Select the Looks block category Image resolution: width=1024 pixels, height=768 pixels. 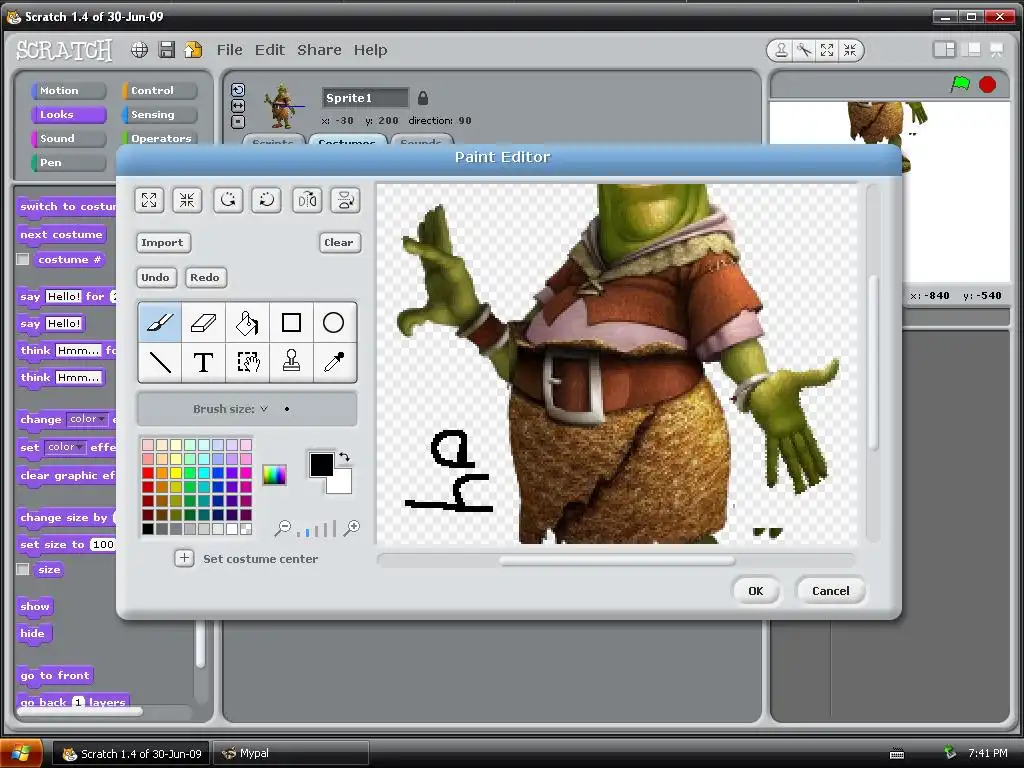tap(68, 114)
